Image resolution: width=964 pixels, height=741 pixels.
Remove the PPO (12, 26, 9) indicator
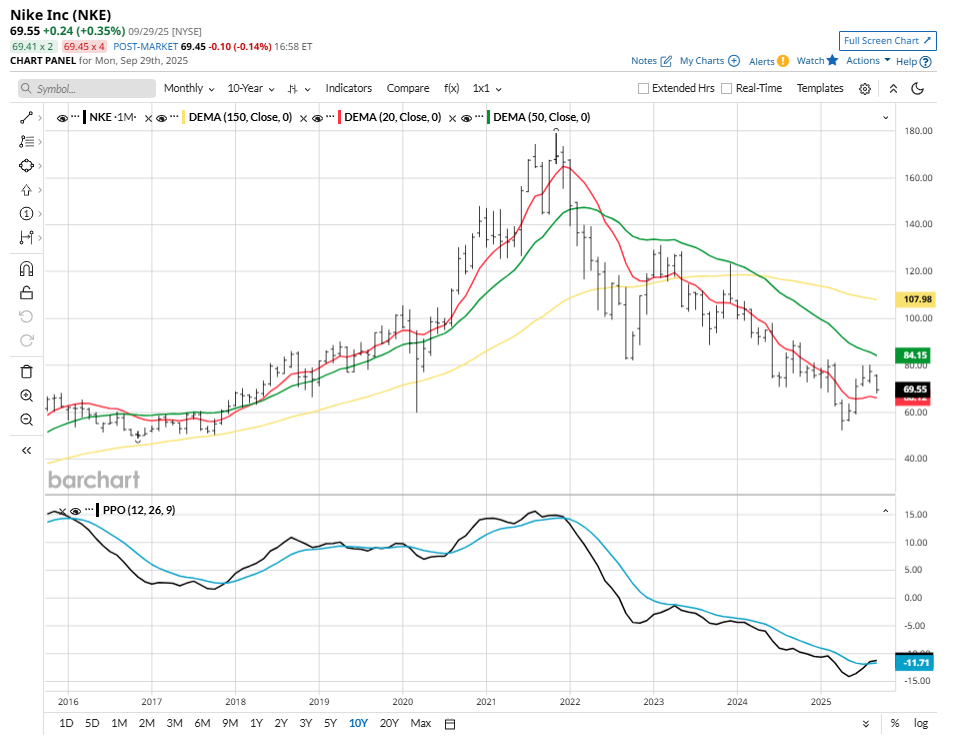click(x=62, y=511)
